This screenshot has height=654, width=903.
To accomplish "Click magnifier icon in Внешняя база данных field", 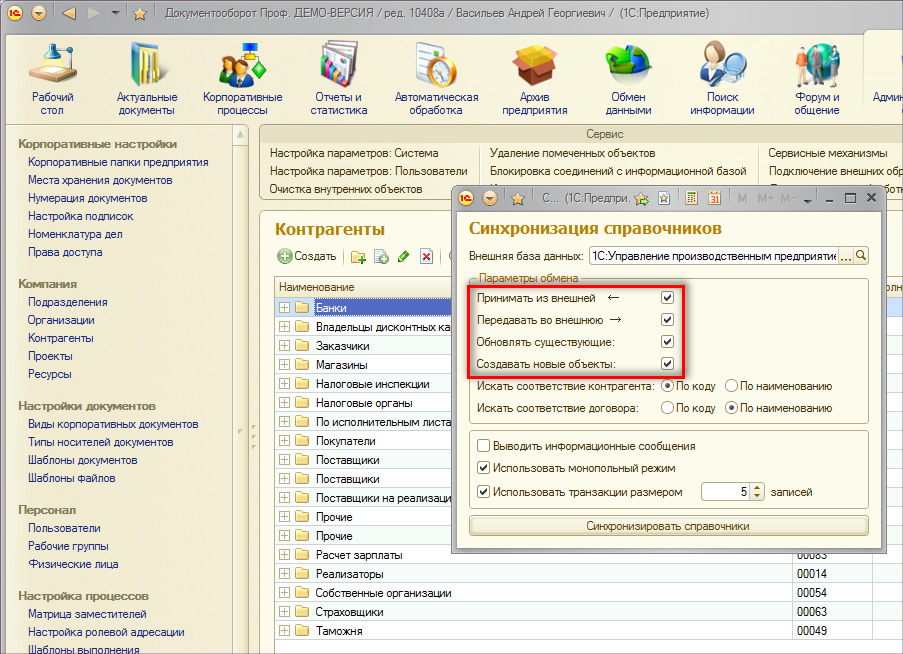I will [861, 256].
